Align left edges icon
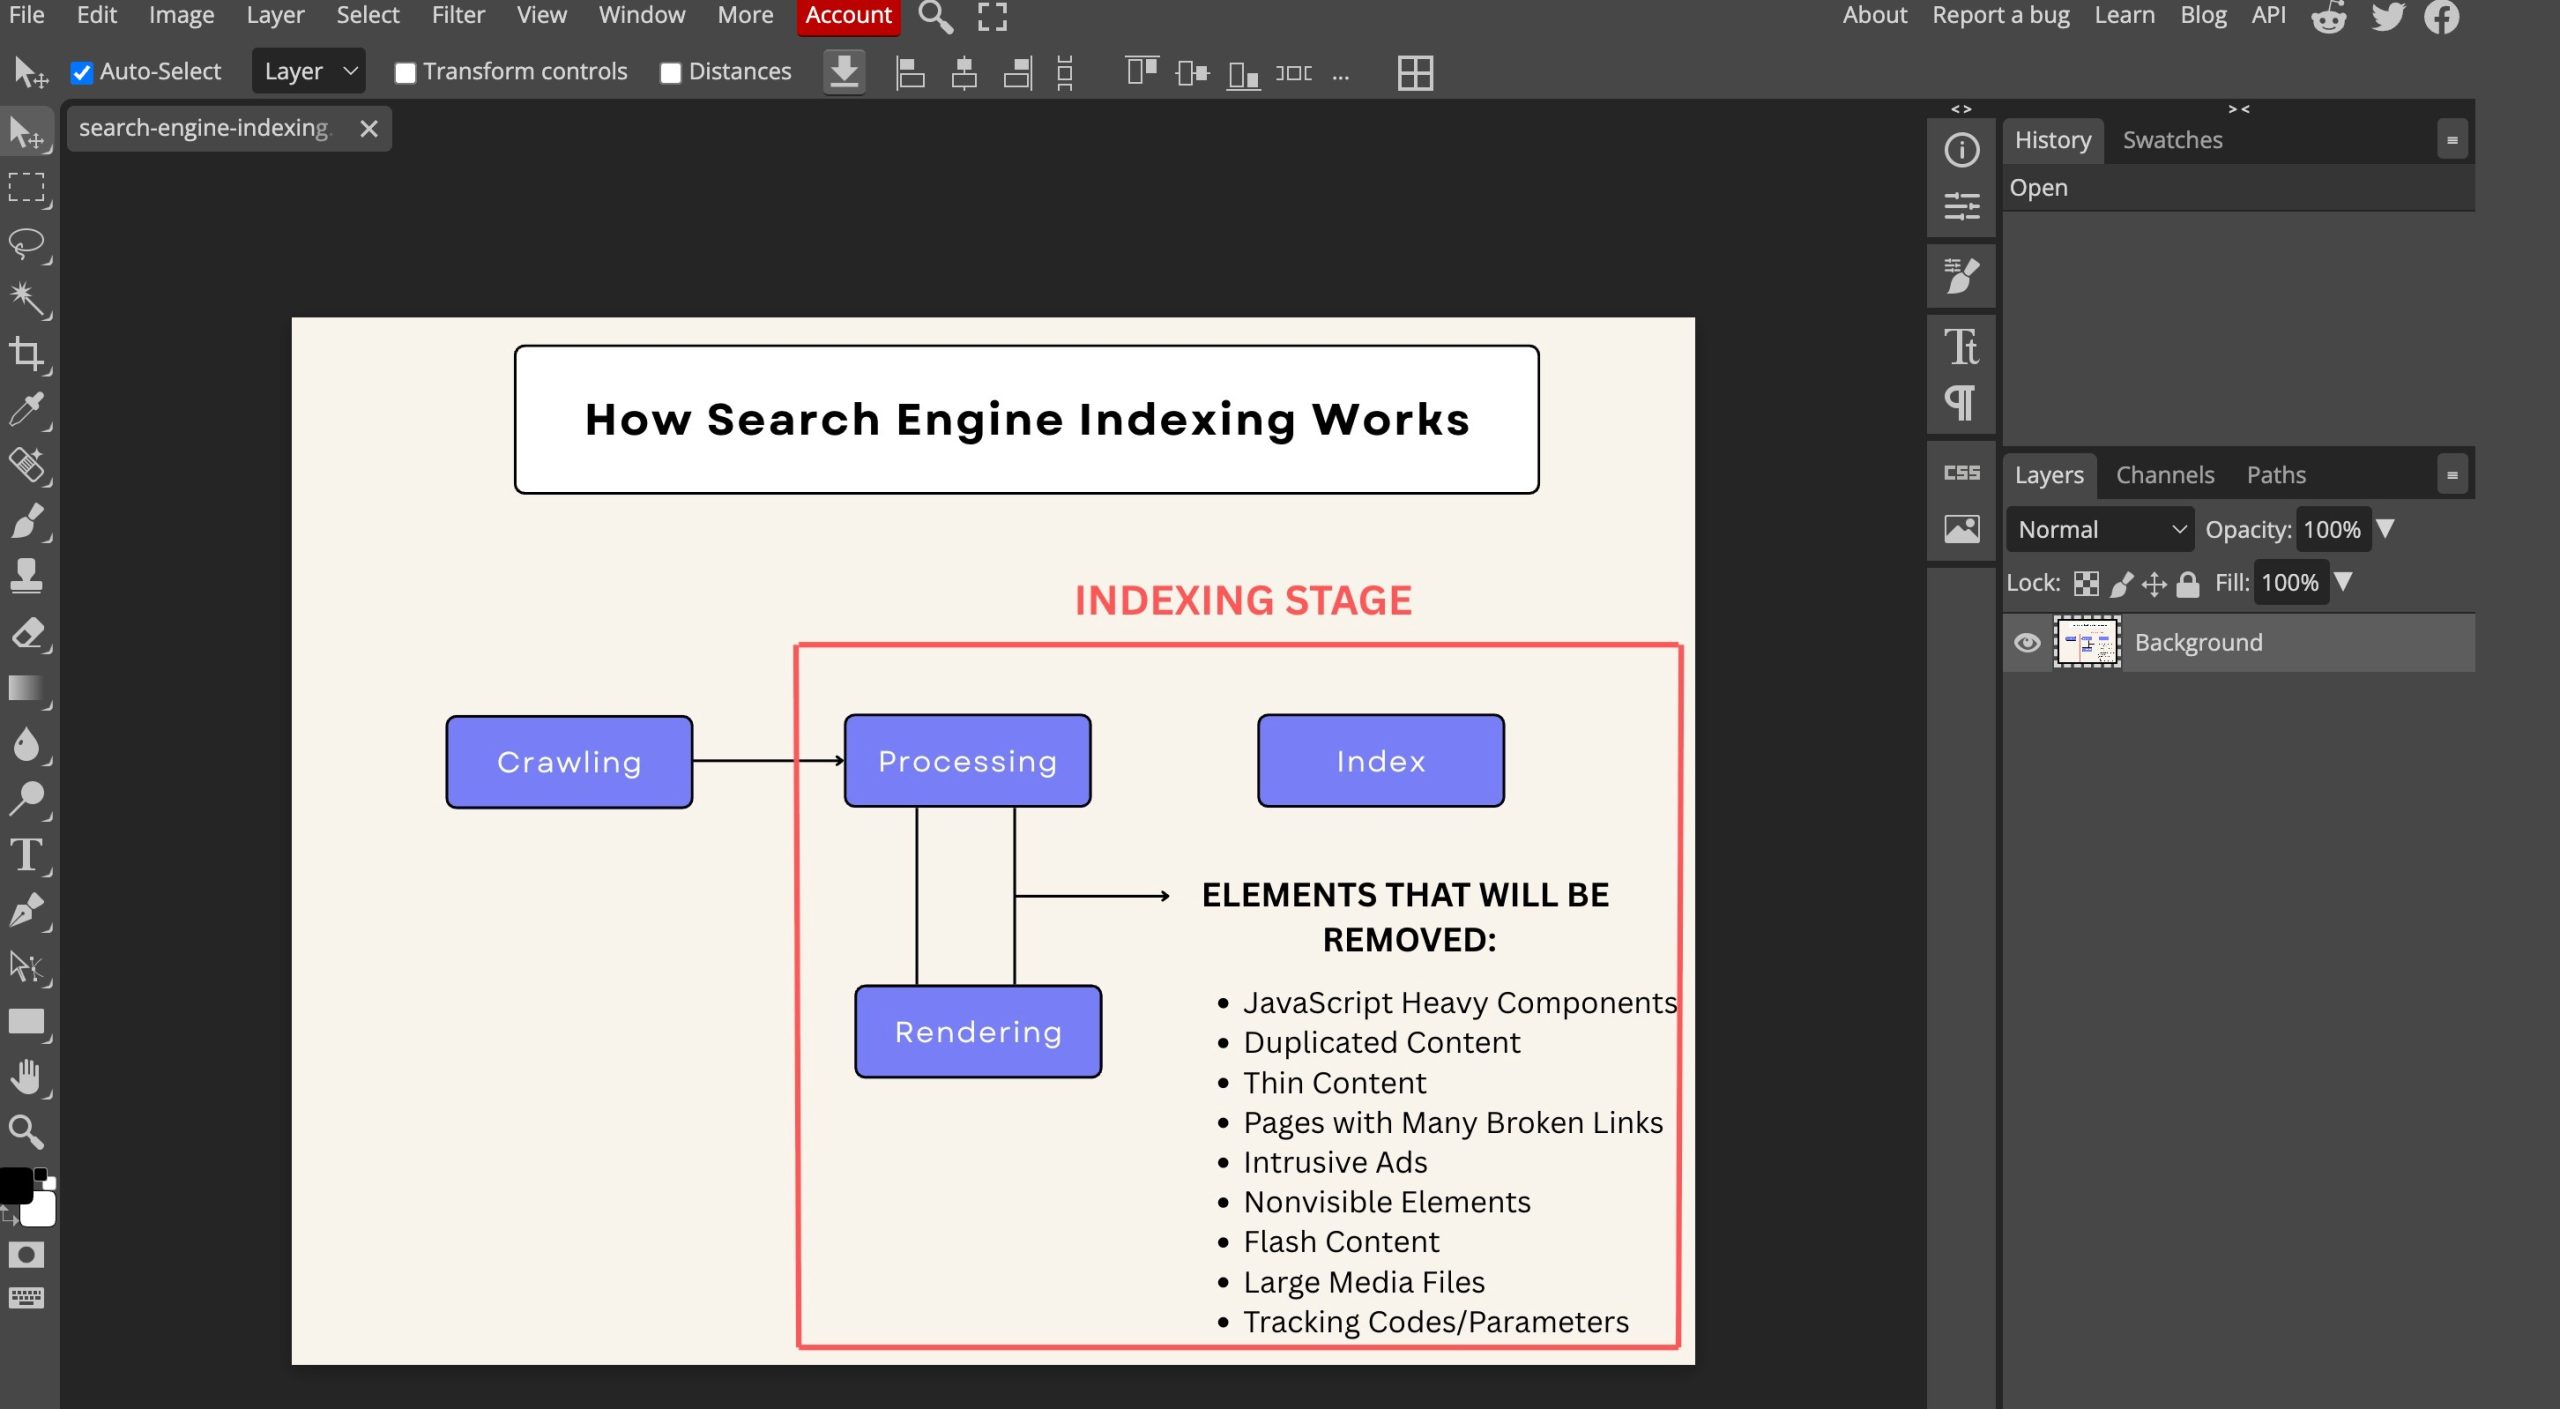The image size is (2560, 1409). pyautogui.click(x=910, y=72)
